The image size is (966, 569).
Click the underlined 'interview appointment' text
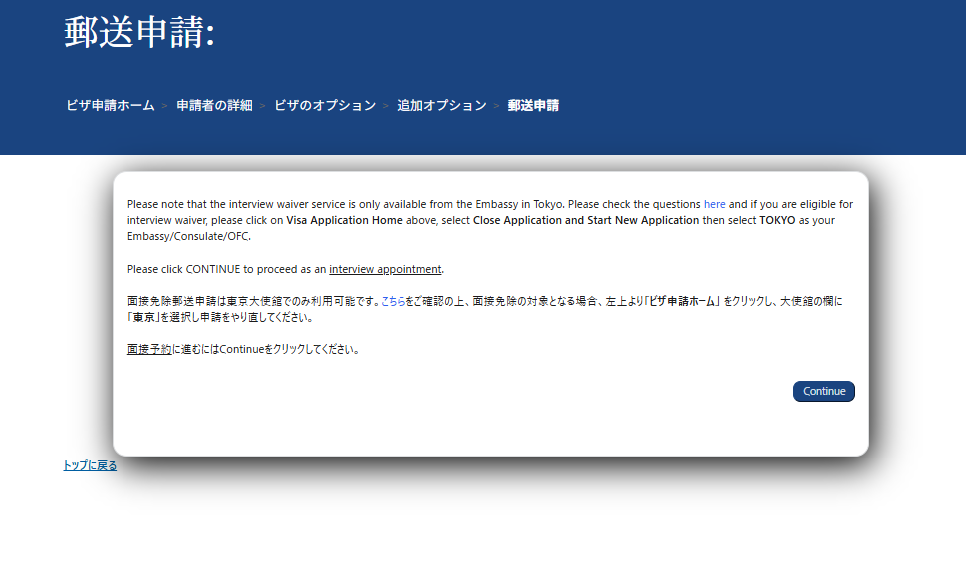(x=385, y=269)
